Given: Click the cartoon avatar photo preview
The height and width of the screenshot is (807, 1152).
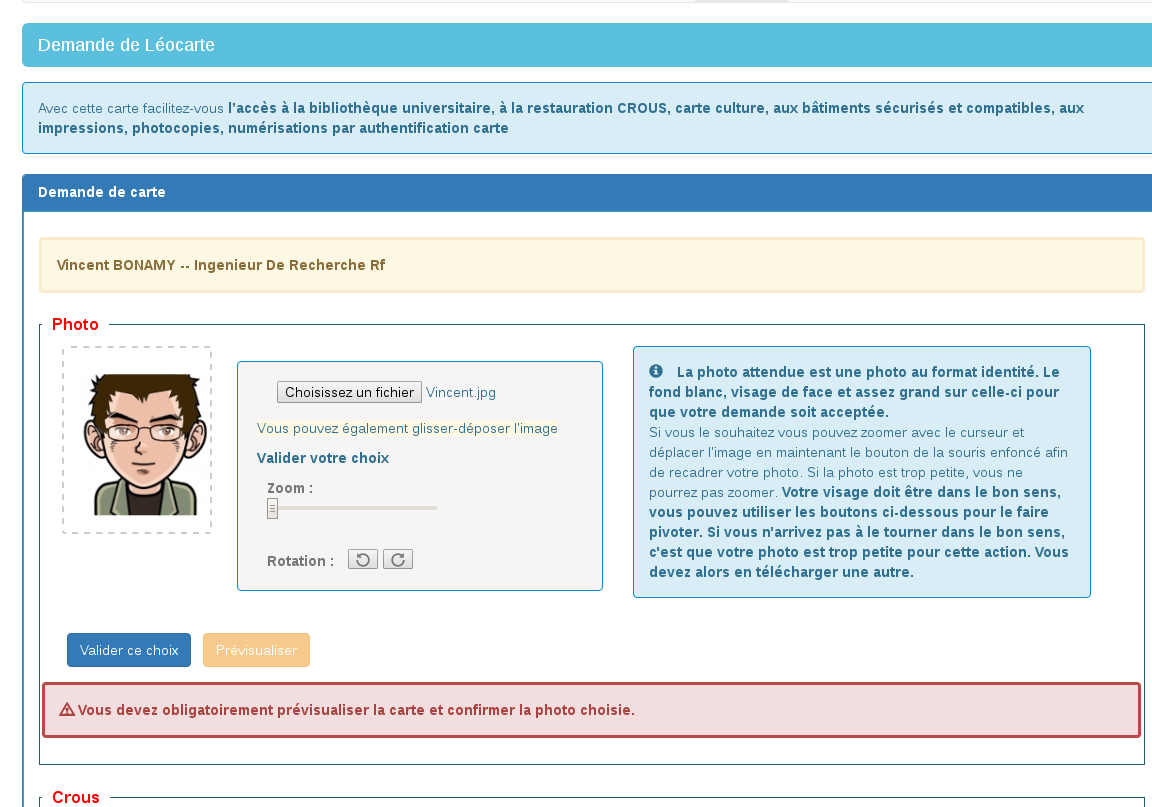Looking at the screenshot, I should (137, 441).
